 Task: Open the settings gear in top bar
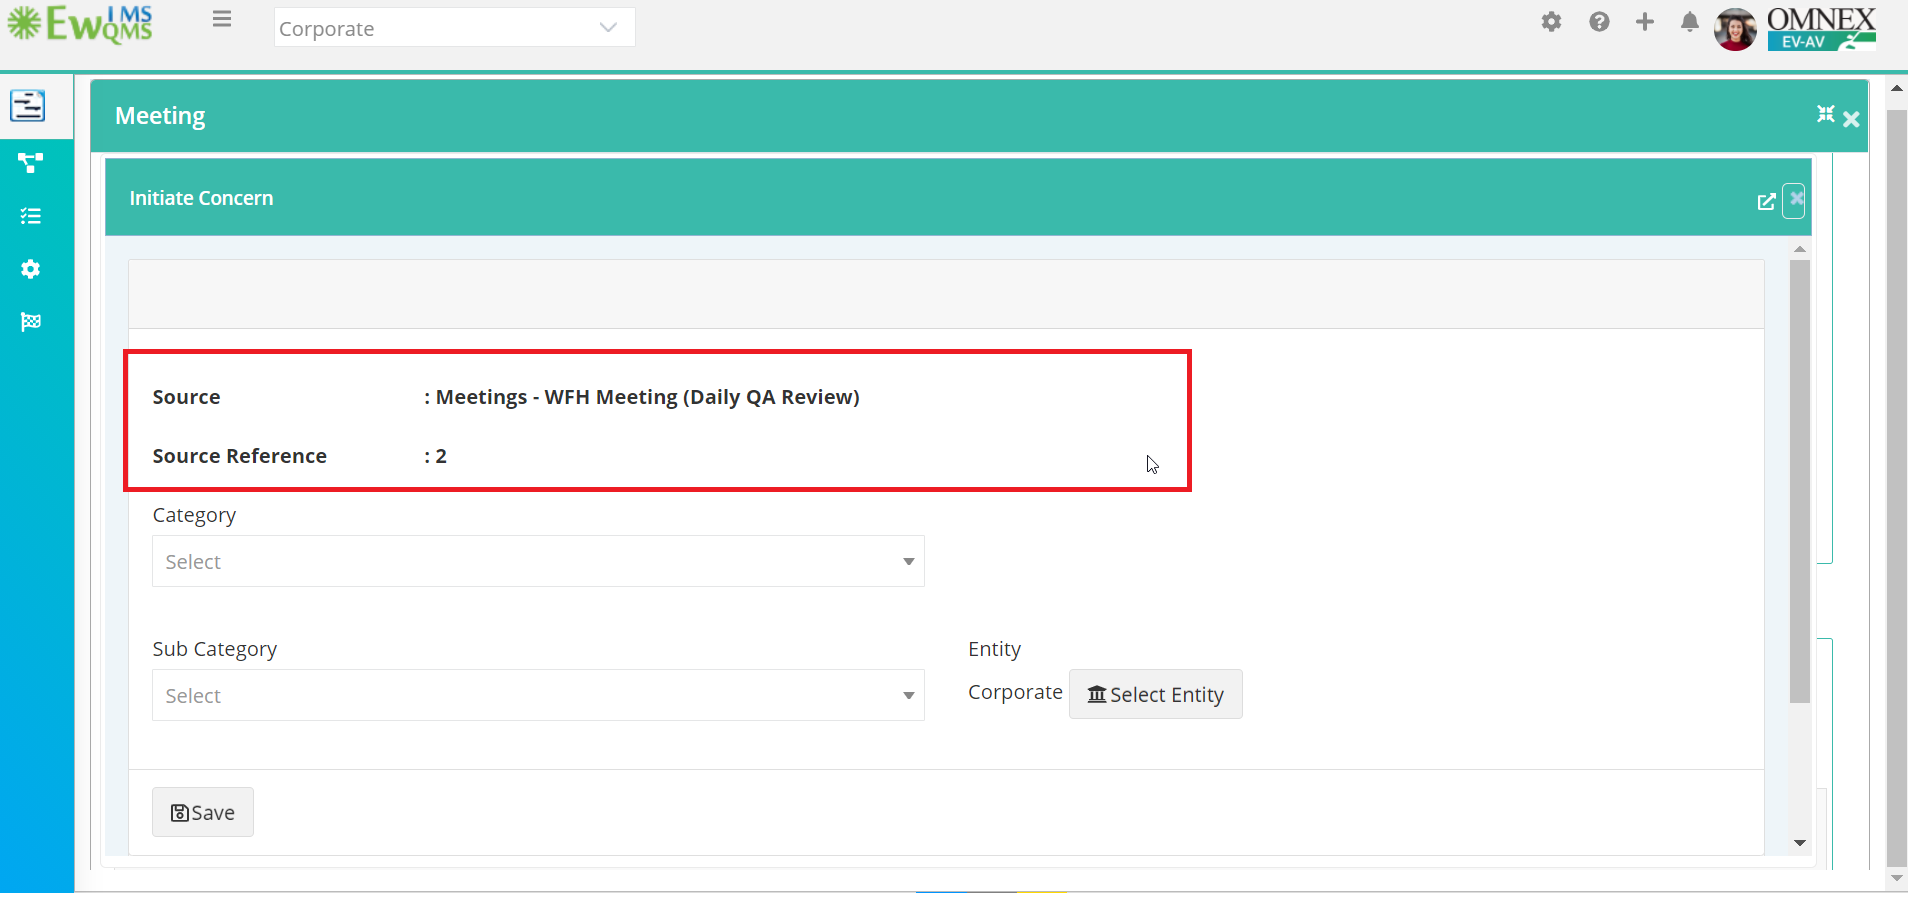[1551, 22]
